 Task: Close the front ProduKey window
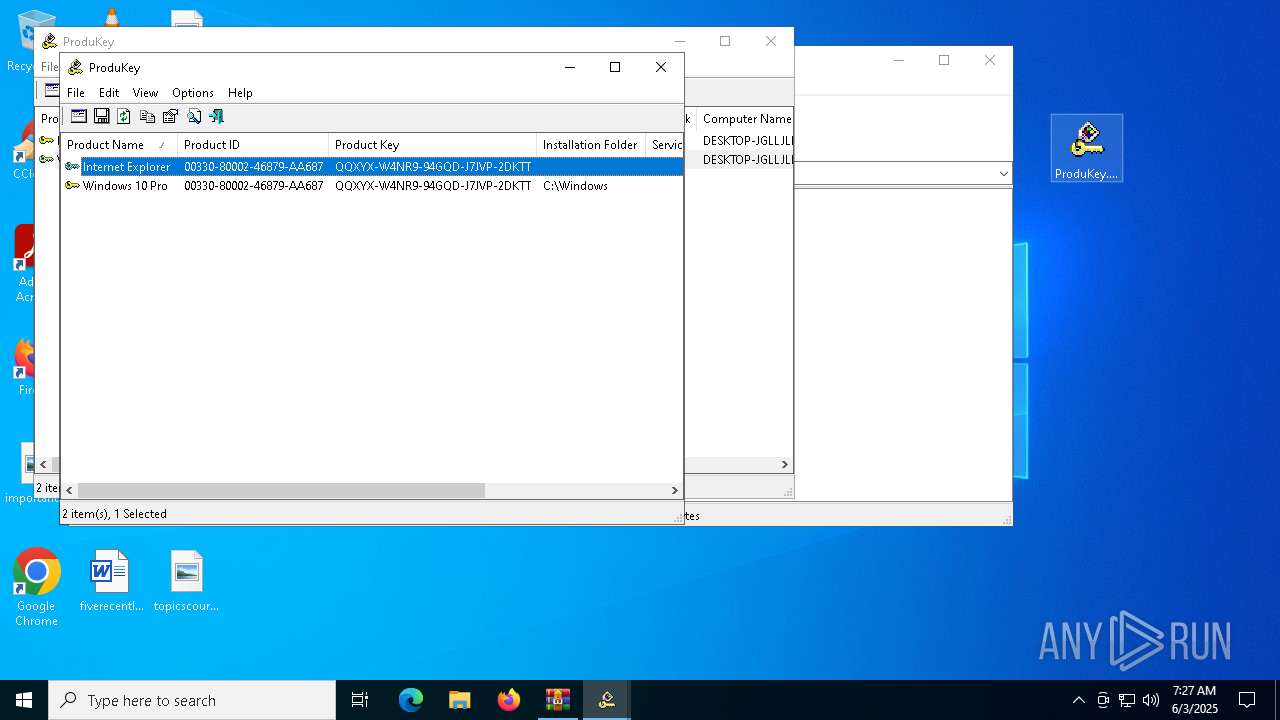(661, 67)
